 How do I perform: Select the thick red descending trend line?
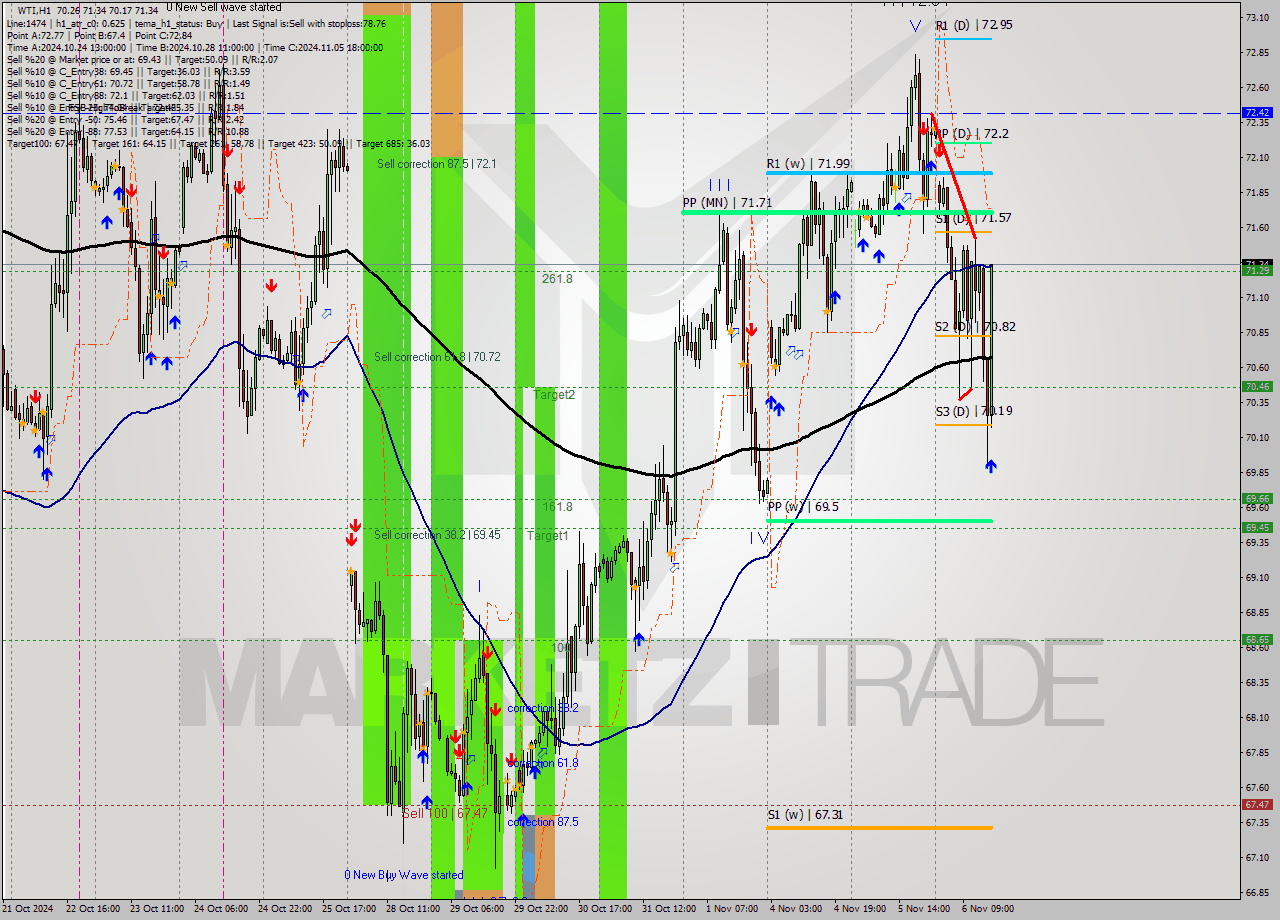pyautogui.click(x=953, y=176)
